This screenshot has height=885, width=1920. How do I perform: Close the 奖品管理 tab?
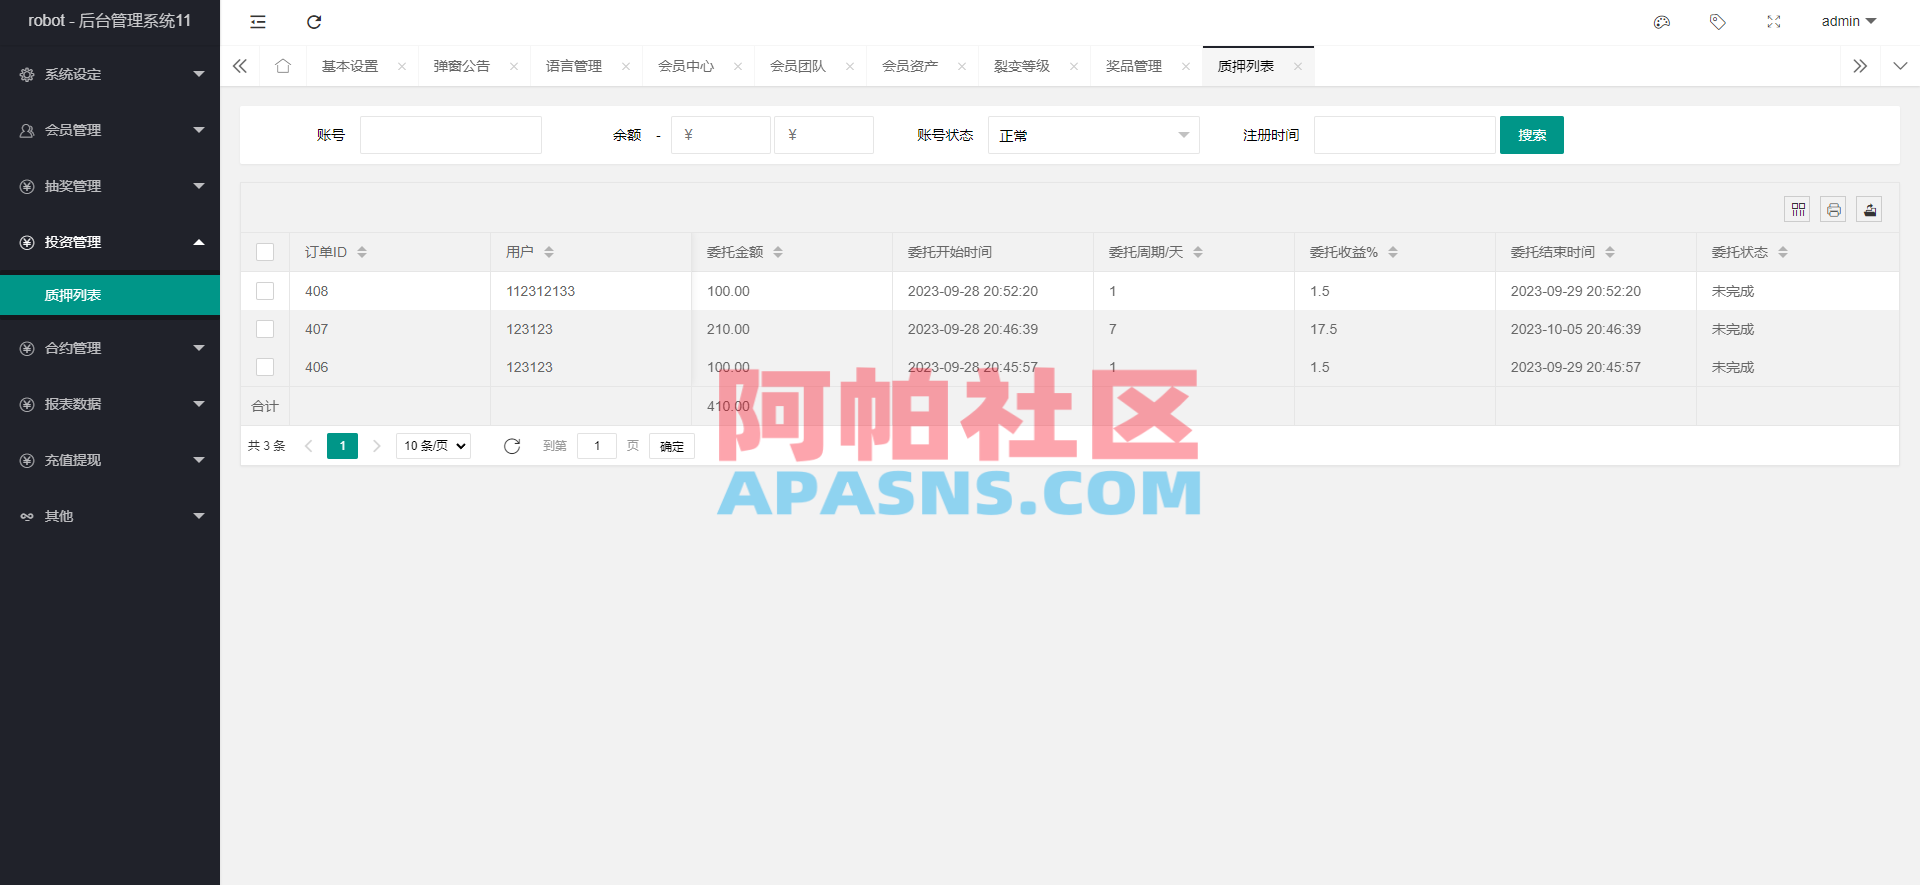coord(1186,67)
